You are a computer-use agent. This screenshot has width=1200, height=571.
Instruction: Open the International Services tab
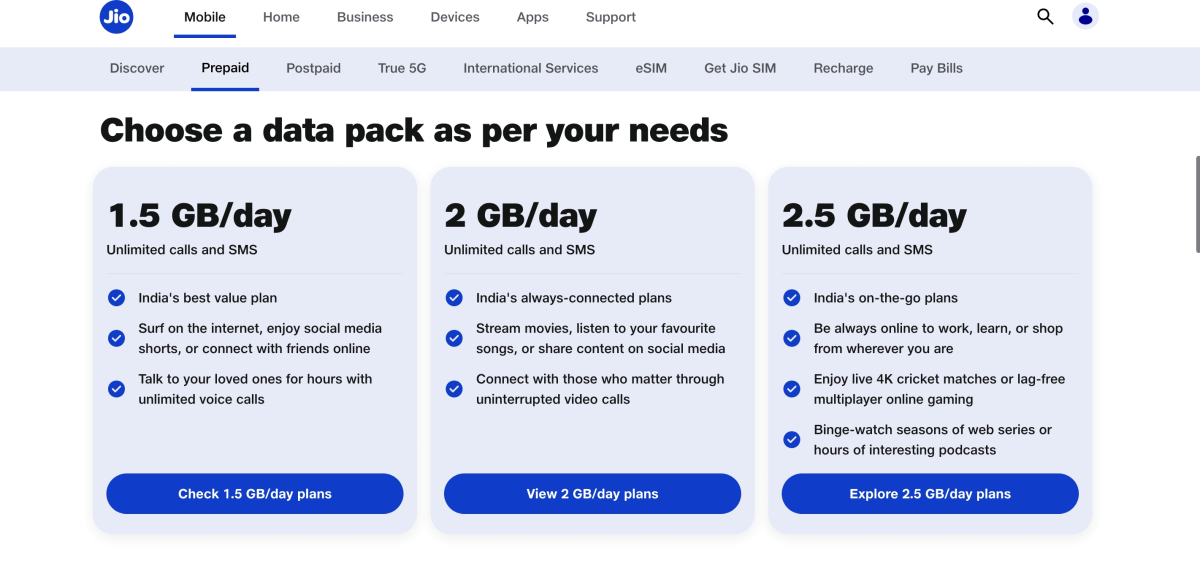531,68
